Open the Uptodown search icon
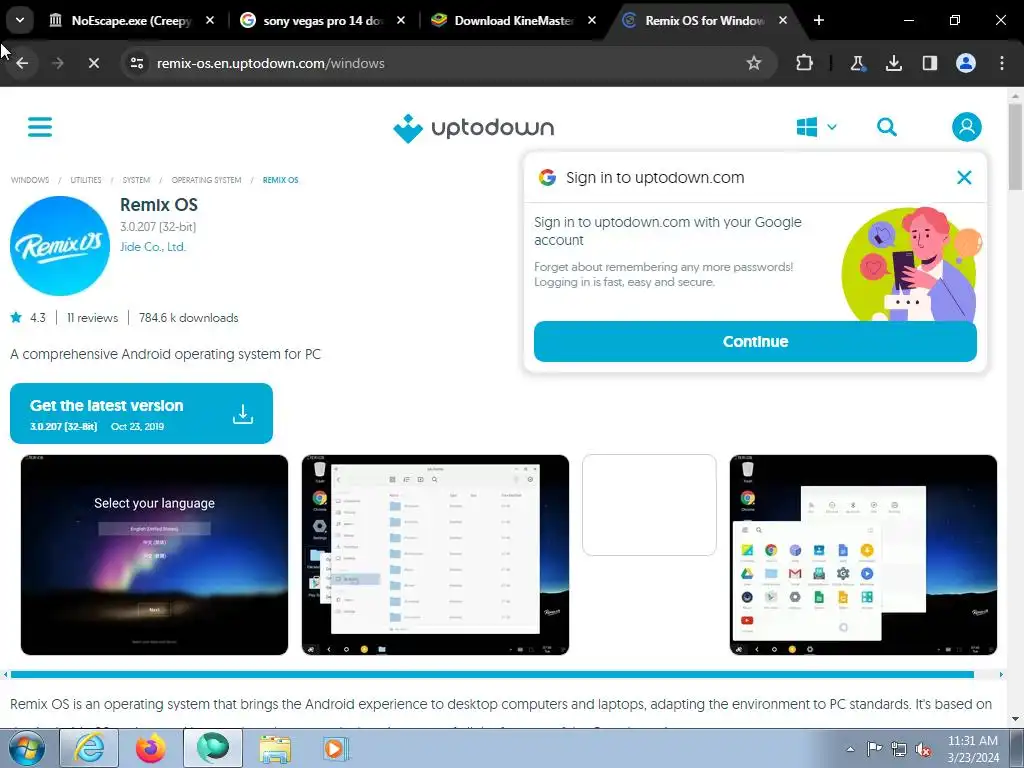Viewport: 1024px width, 768px height. [x=886, y=127]
